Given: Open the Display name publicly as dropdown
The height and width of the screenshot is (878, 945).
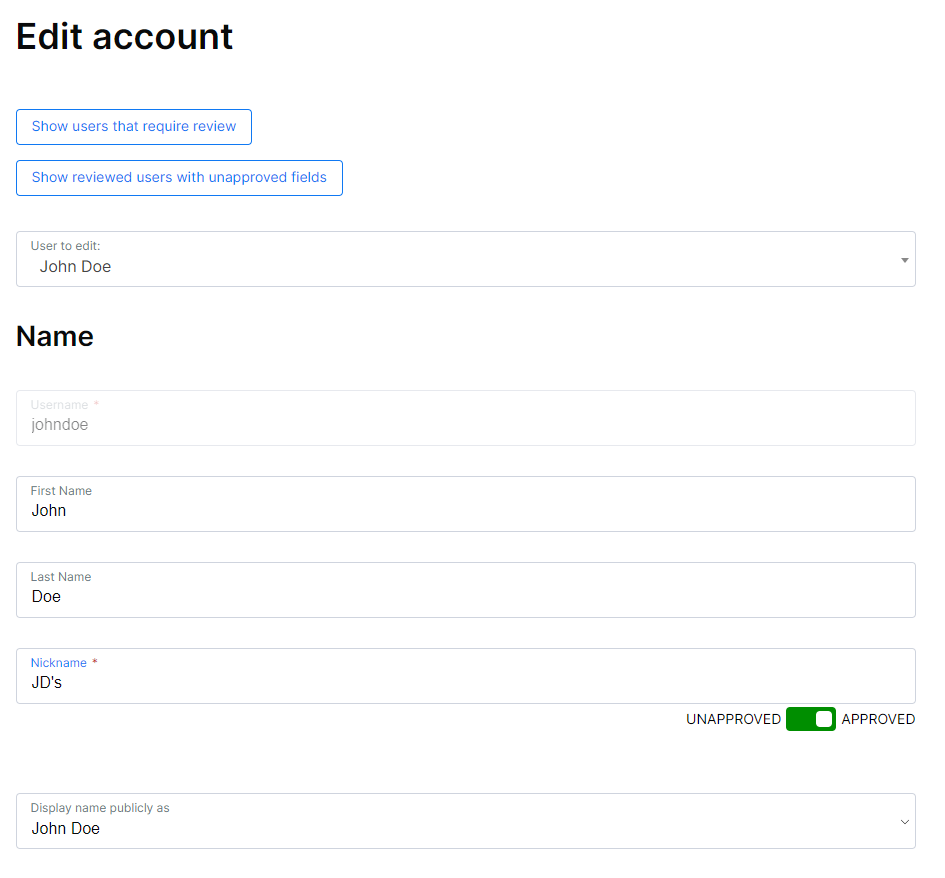Looking at the screenshot, I should tap(466, 821).
